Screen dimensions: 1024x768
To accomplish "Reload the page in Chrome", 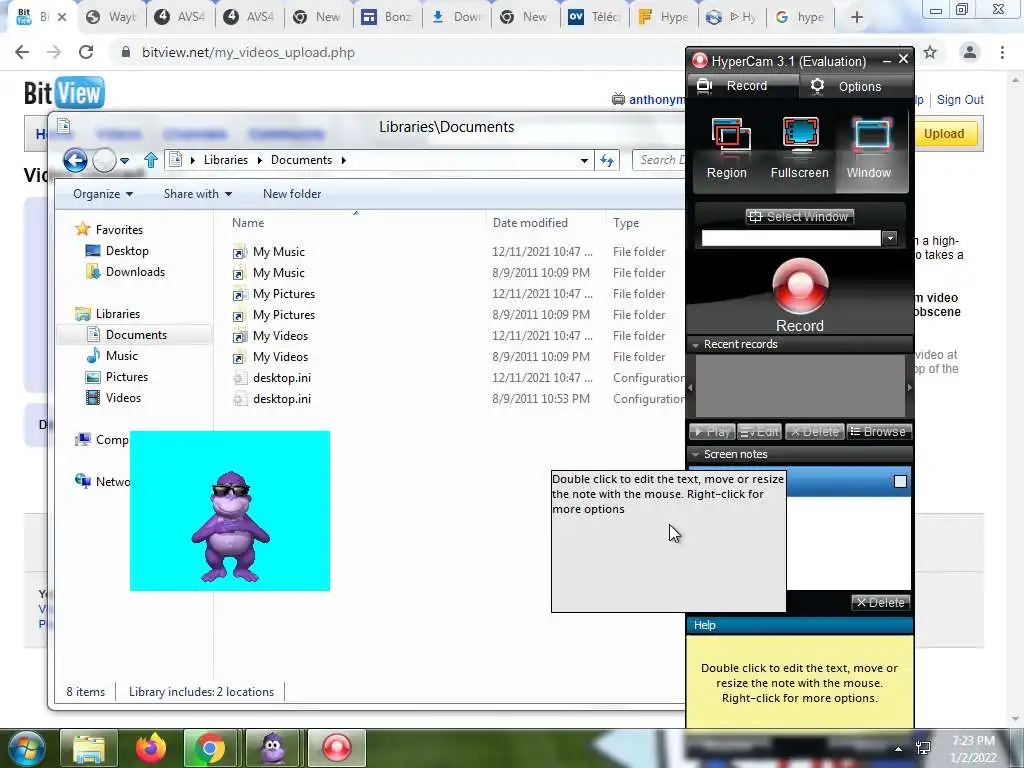I will (86, 52).
